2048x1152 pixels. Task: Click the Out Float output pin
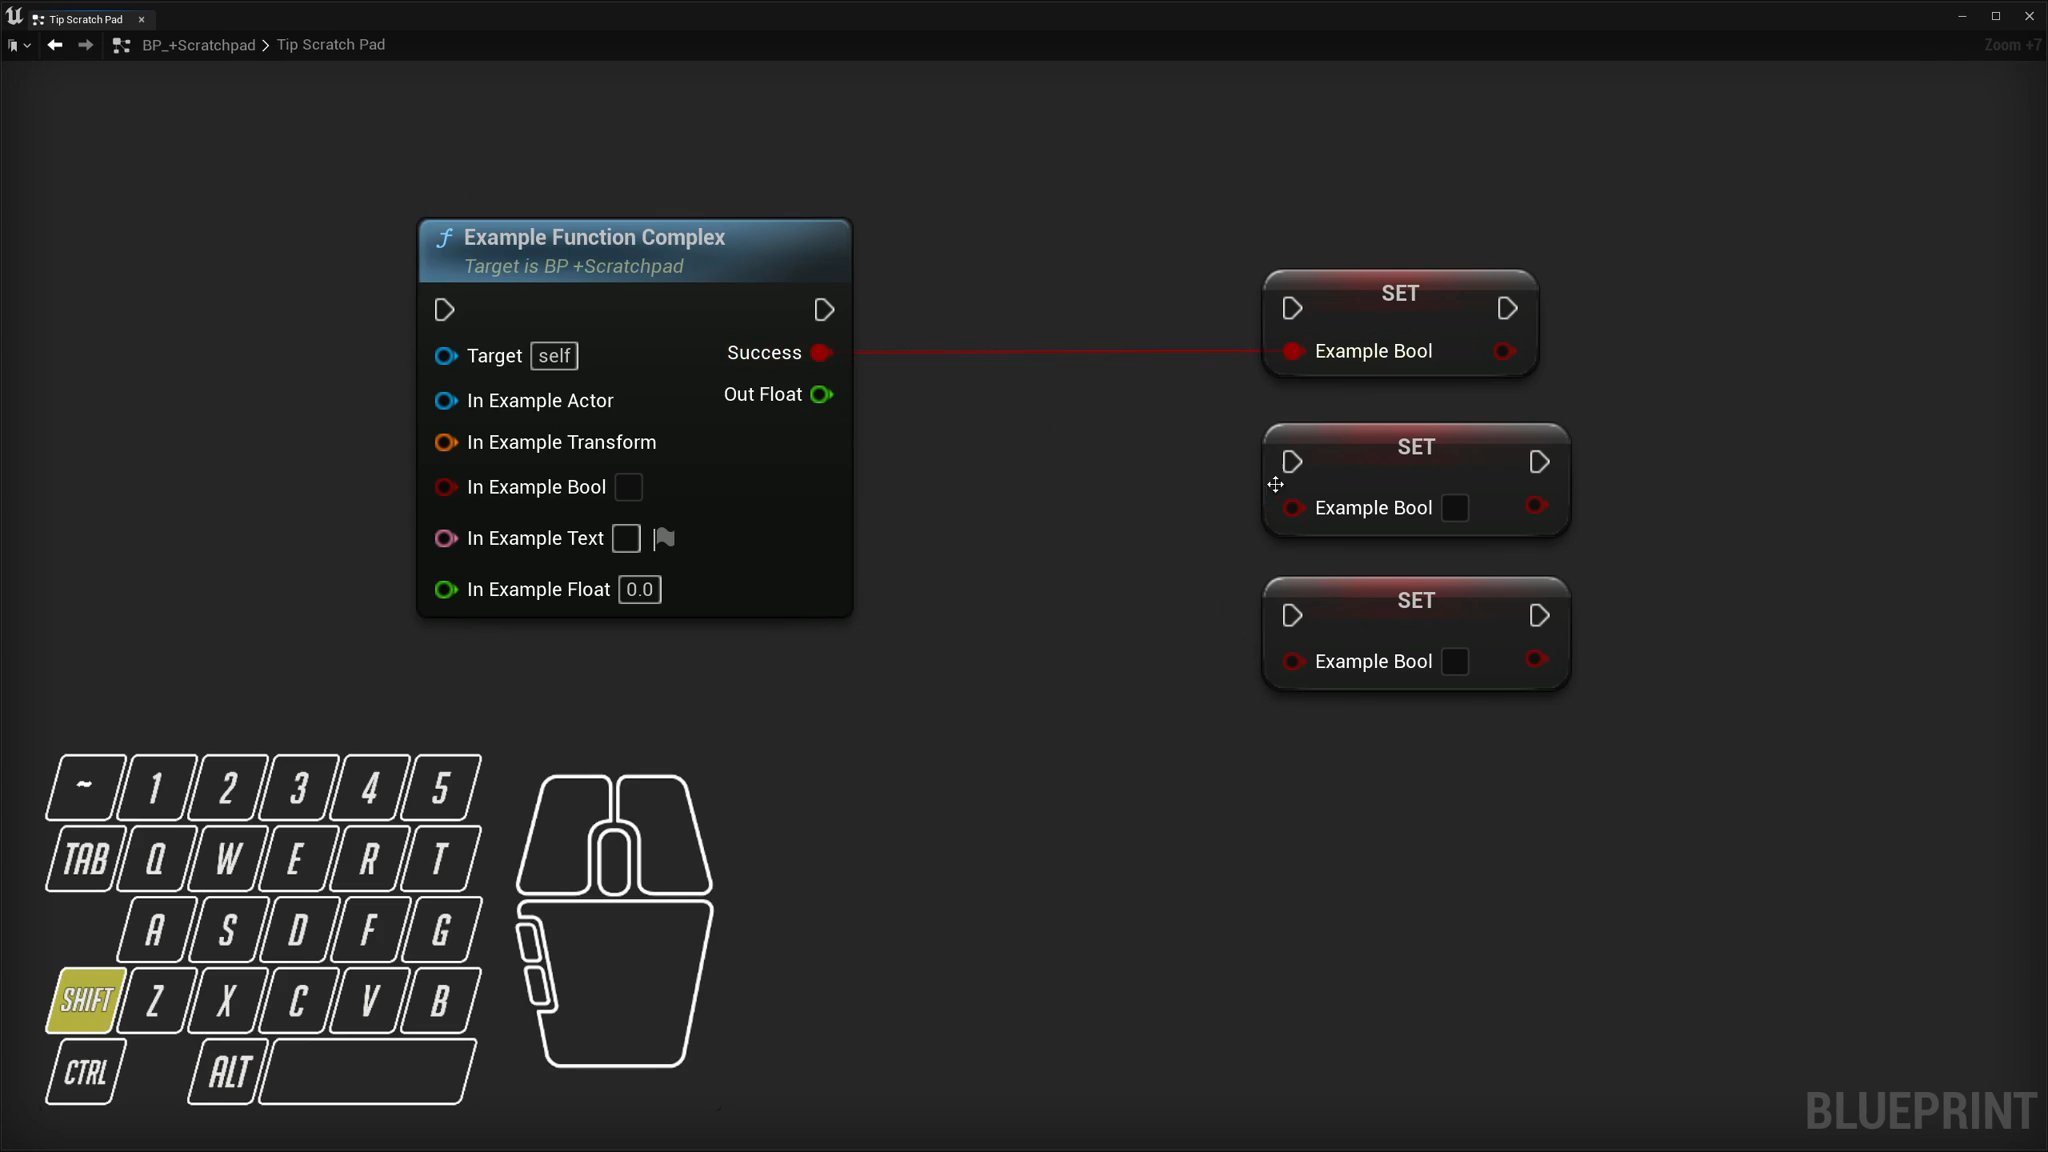(x=821, y=395)
